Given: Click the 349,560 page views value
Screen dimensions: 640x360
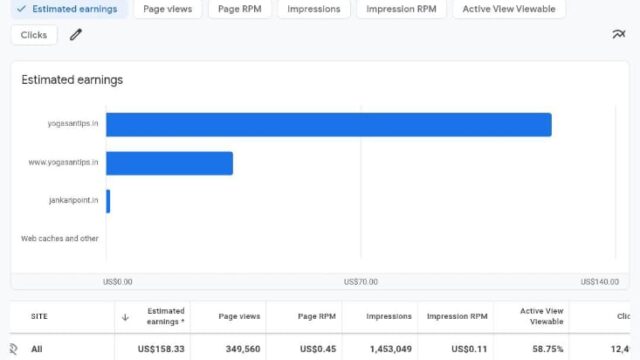Looking at the screenshot, I should [x=243, y=349].
